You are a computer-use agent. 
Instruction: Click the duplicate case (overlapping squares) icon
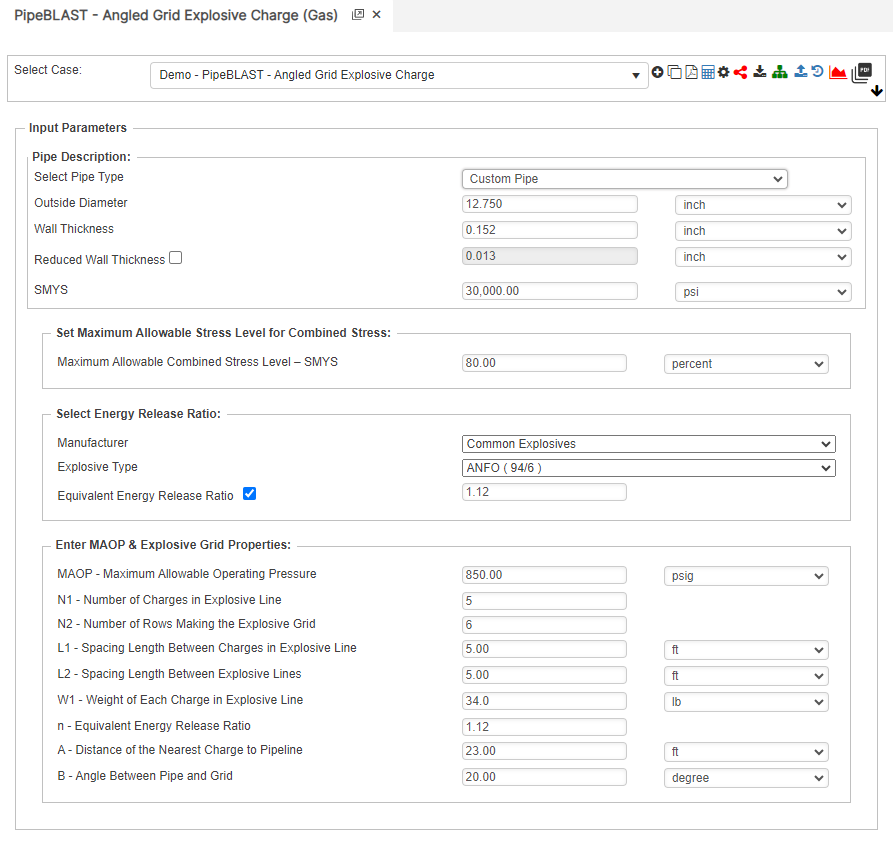click(x=674, y=72)
